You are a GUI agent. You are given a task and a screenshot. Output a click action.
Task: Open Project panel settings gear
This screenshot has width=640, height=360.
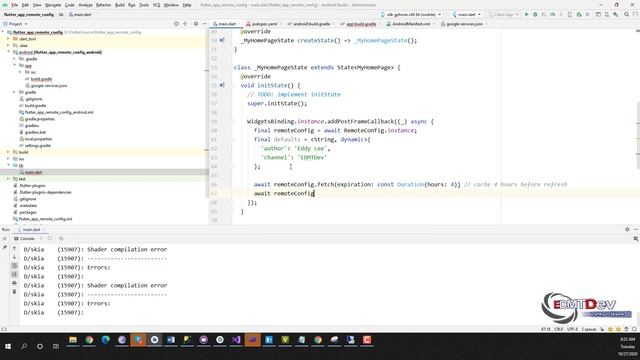196,24
